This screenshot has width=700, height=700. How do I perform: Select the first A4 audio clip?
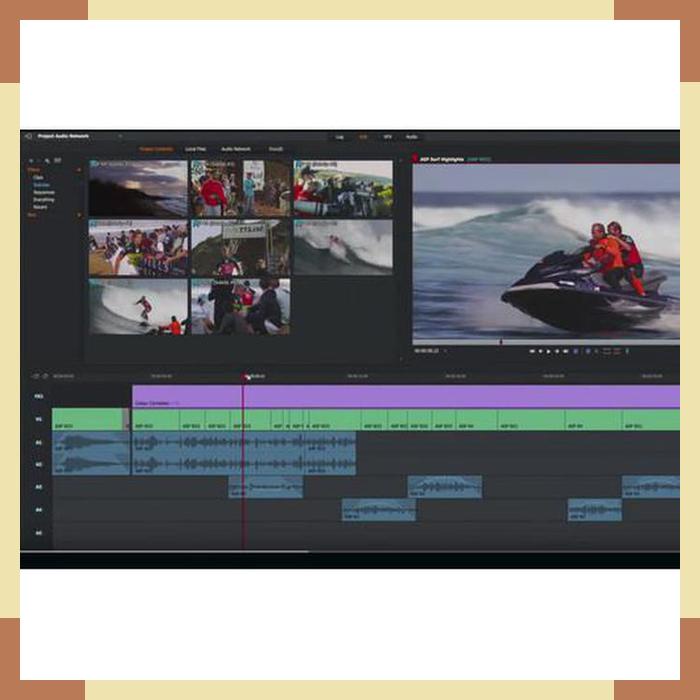tap(379, 510)
